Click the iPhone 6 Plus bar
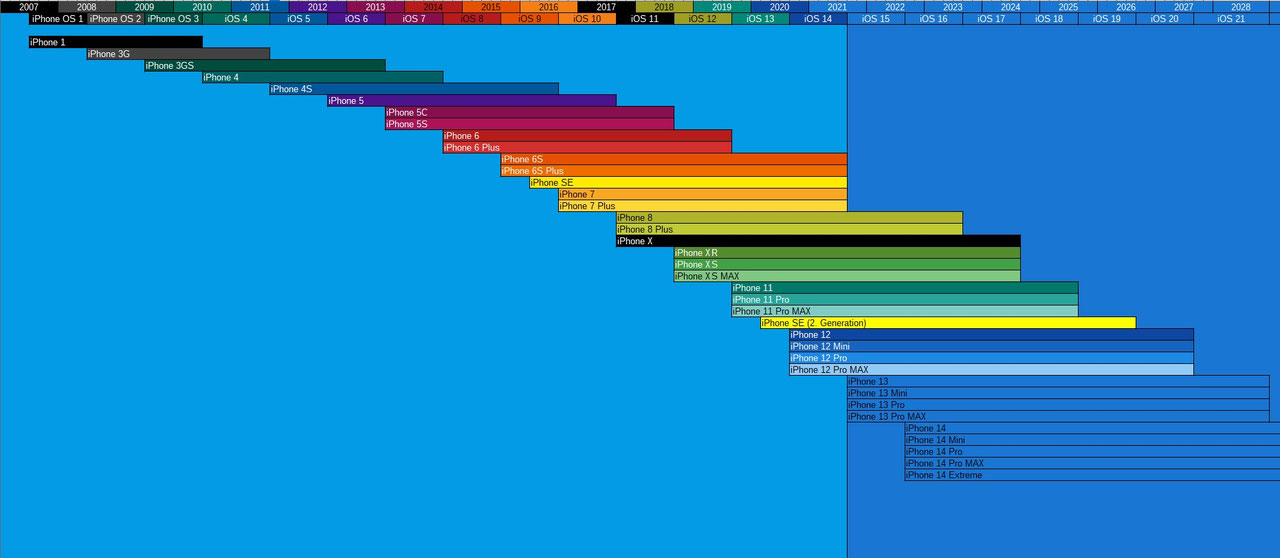The height and width of the screenshot is (558, 1280). [x=587, y=147]
